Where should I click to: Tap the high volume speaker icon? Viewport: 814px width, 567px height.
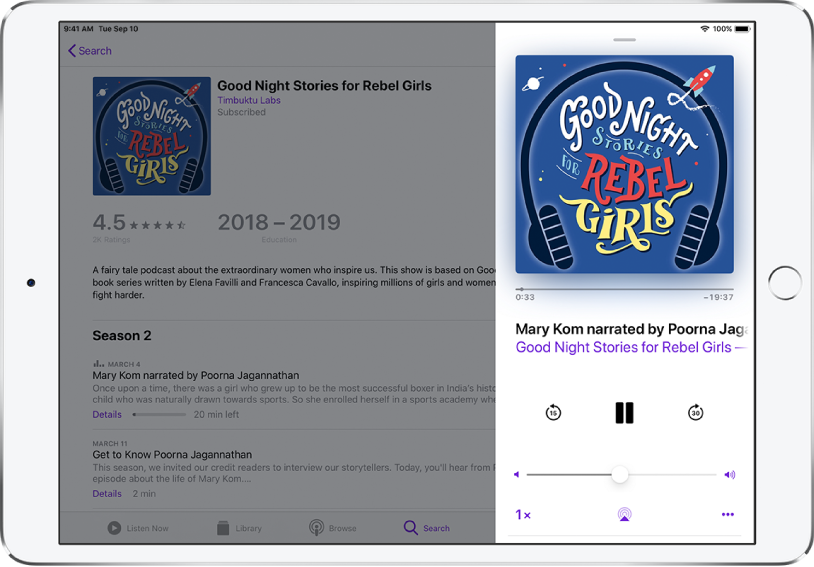[x=730, y=475]
